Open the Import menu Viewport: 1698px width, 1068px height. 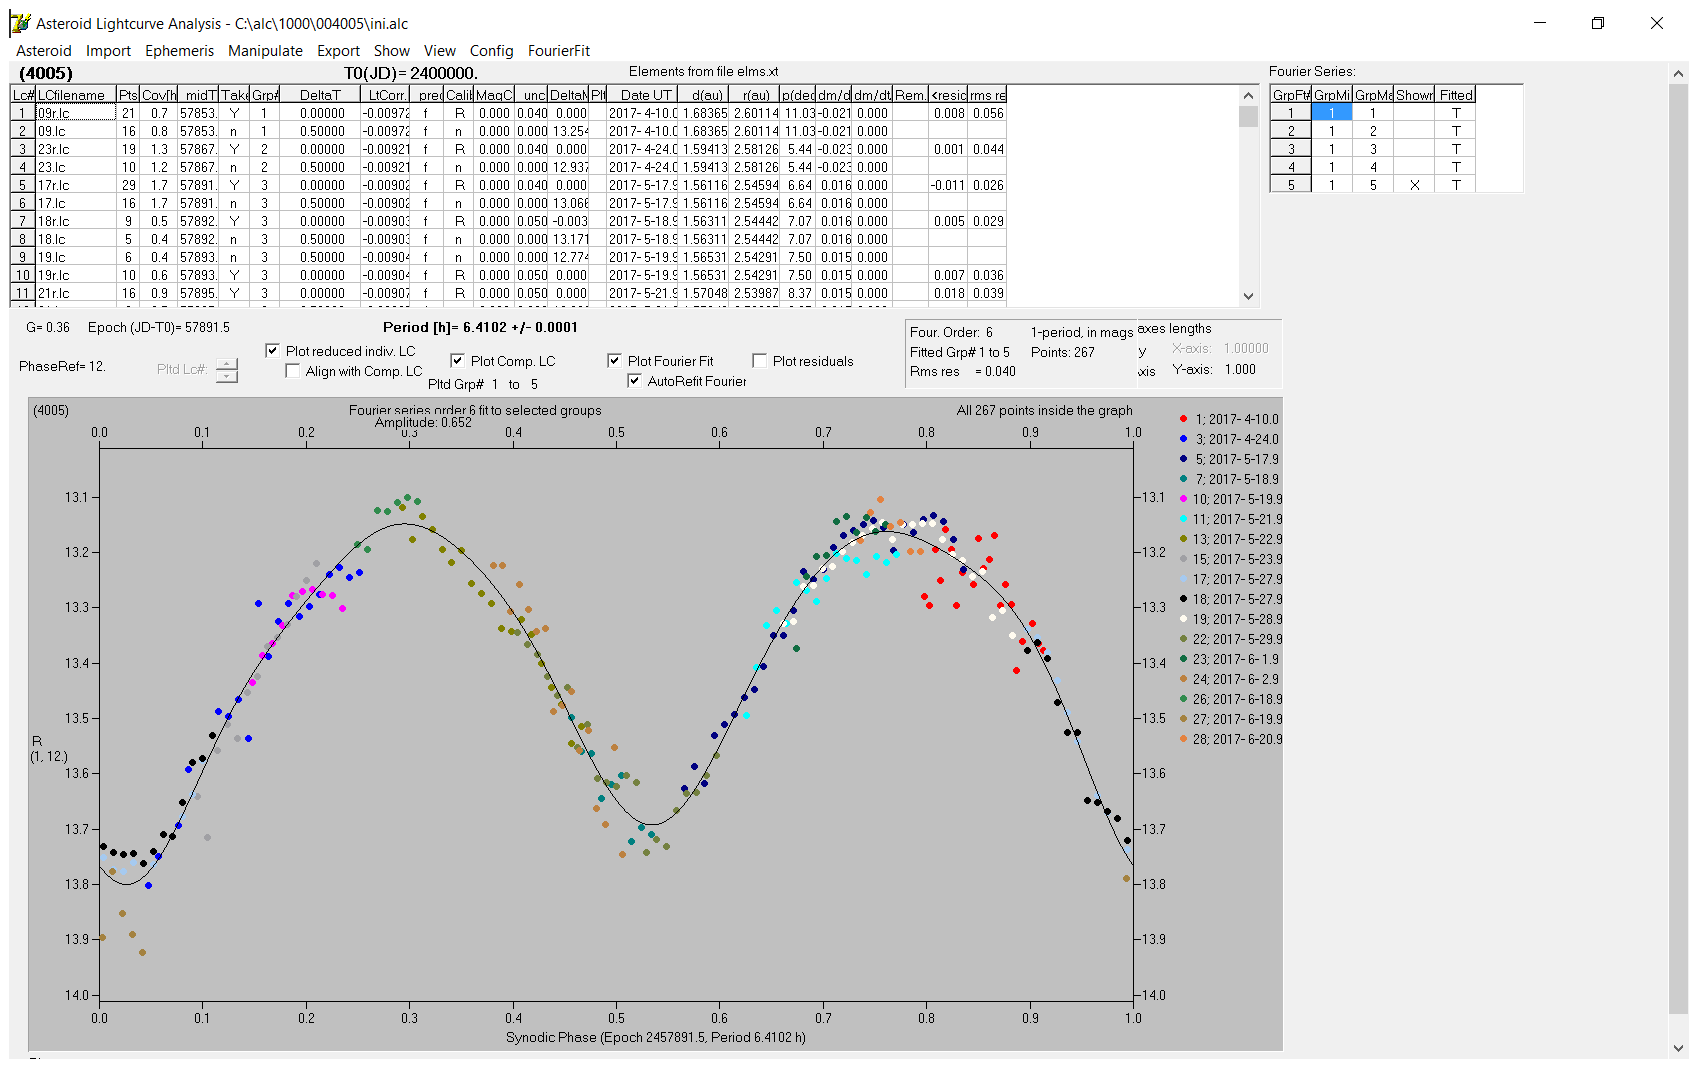pos(108,51)
